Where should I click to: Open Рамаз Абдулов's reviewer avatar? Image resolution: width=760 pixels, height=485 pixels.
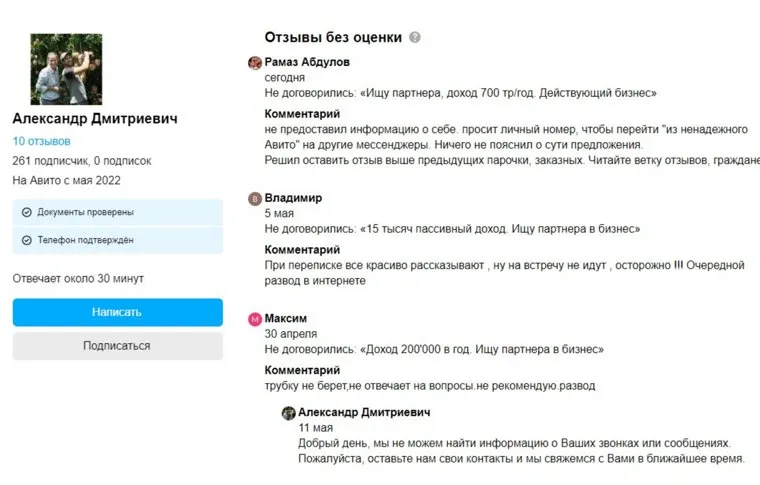(255, 62)
